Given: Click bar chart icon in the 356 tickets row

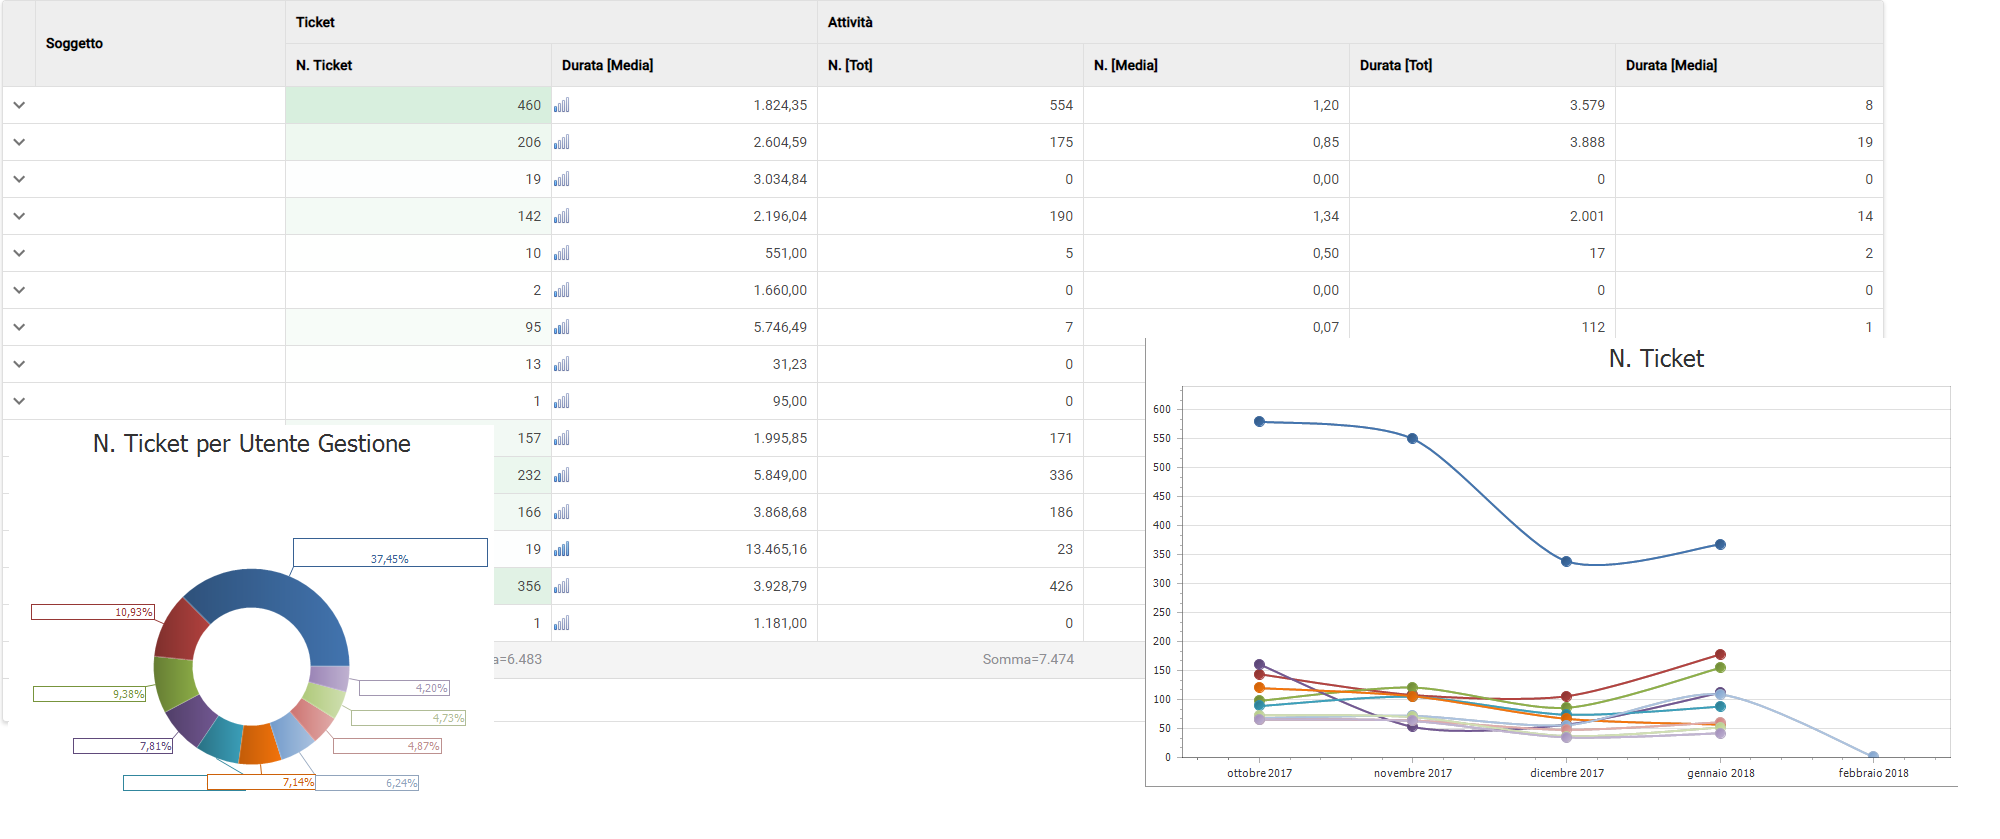Looking at the screenshot, I should (x=562, y=586).
